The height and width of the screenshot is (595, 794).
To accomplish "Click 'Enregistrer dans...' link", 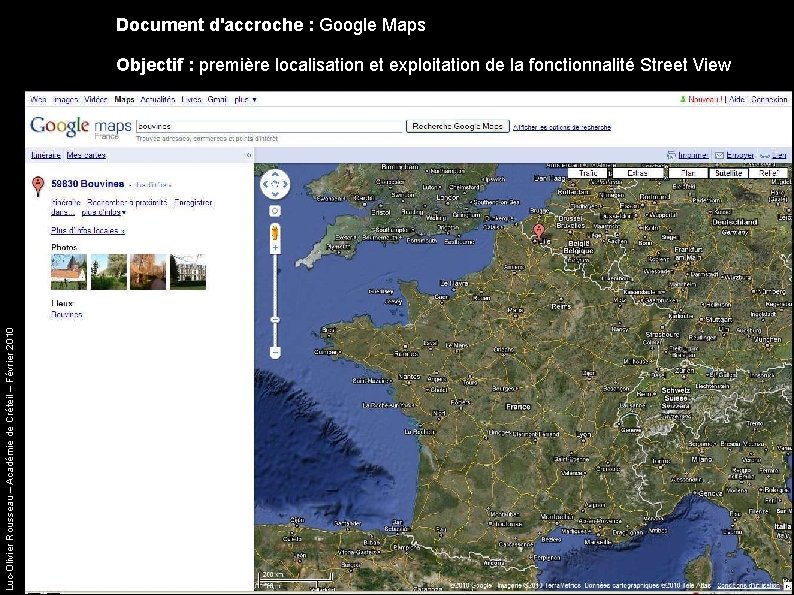I will (193, 203).
